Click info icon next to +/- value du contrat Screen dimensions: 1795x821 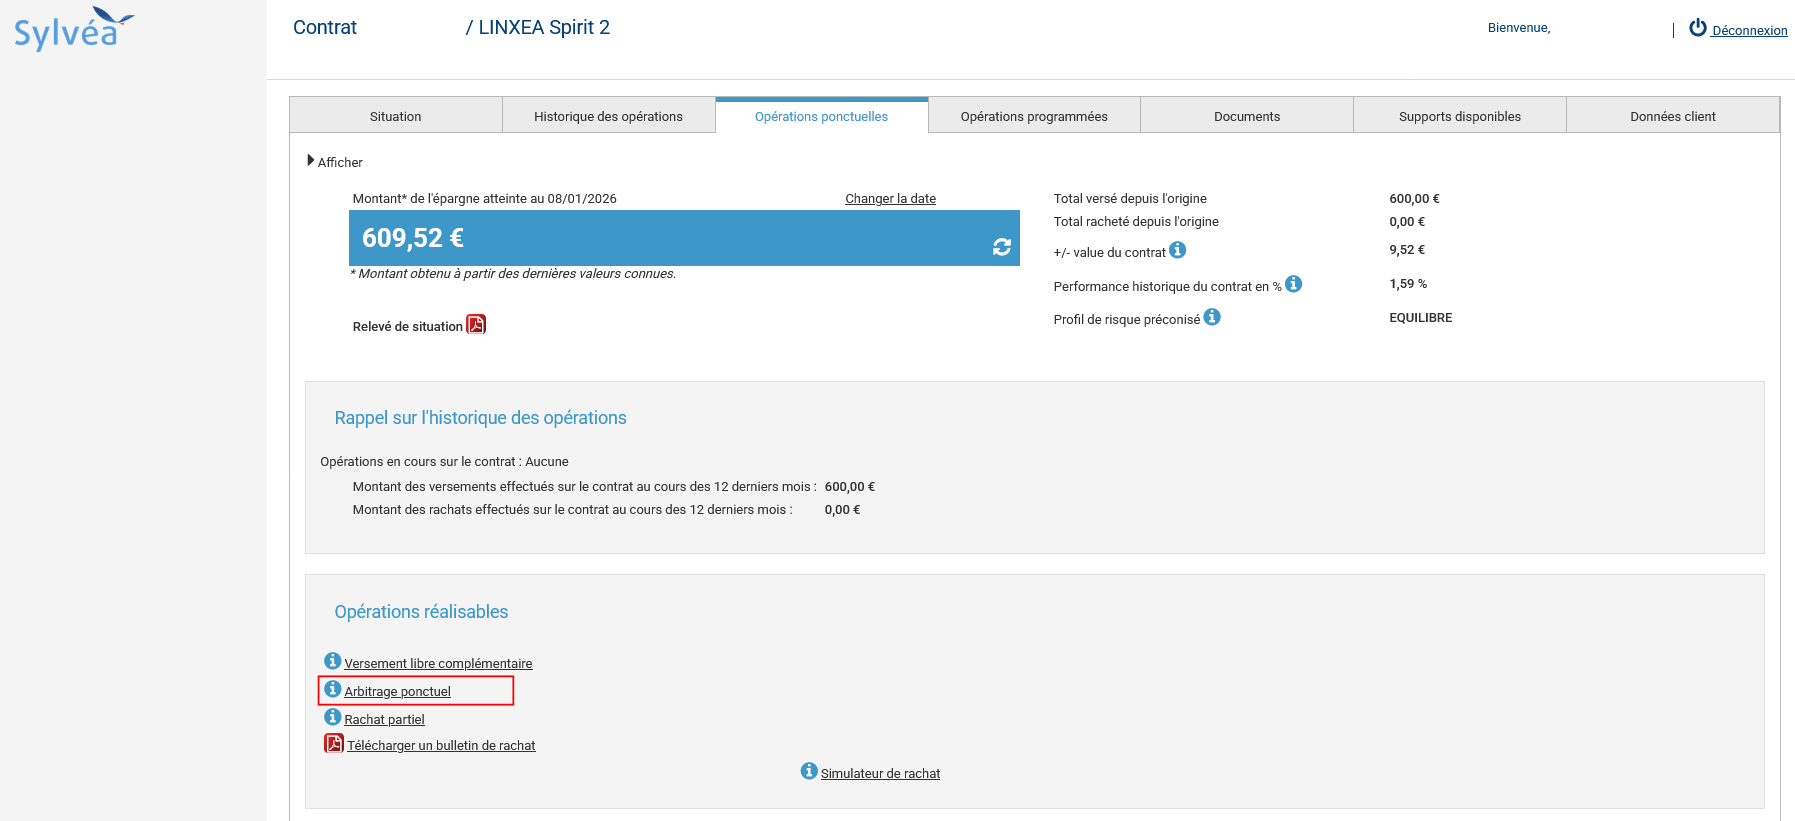pyautogui.click(x=1178, y=250)
